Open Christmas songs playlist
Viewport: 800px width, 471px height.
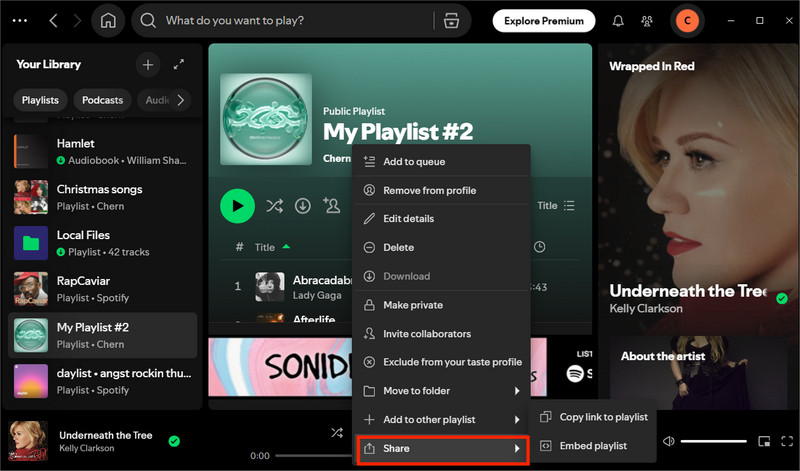click(103, 197)
